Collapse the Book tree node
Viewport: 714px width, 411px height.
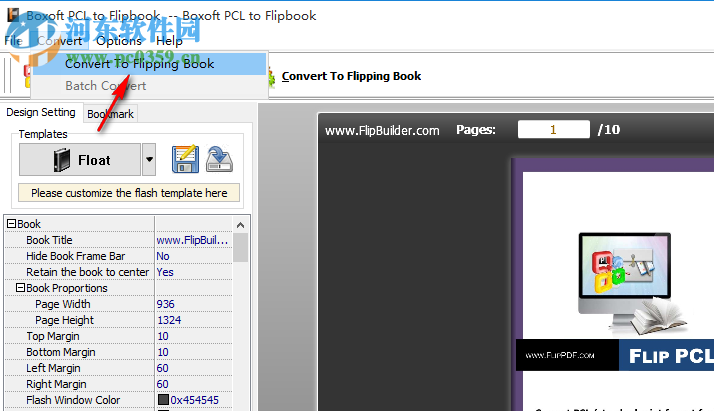(x=11, y=223)
